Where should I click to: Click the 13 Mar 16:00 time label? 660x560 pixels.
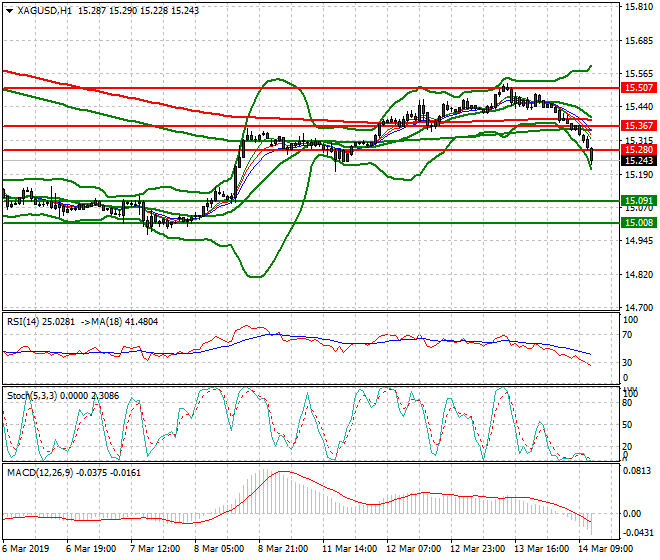pos(541,549)
